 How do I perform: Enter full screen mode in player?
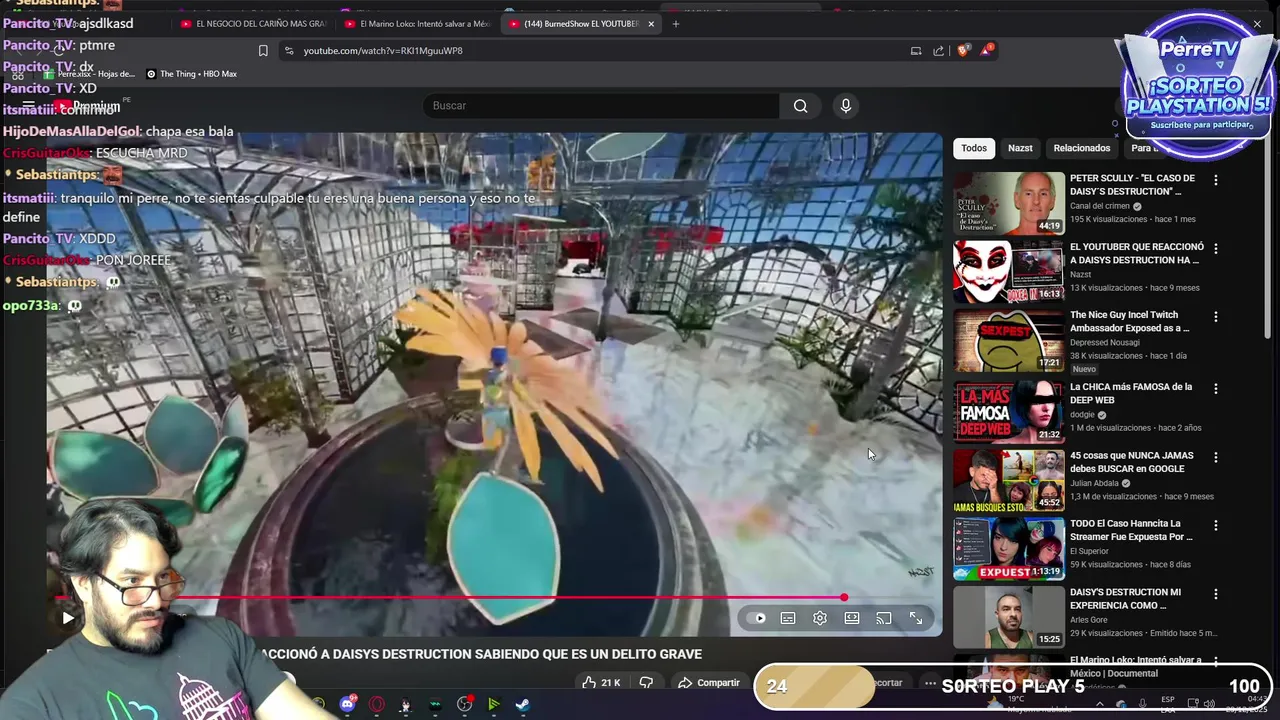[x=916, y=619]
